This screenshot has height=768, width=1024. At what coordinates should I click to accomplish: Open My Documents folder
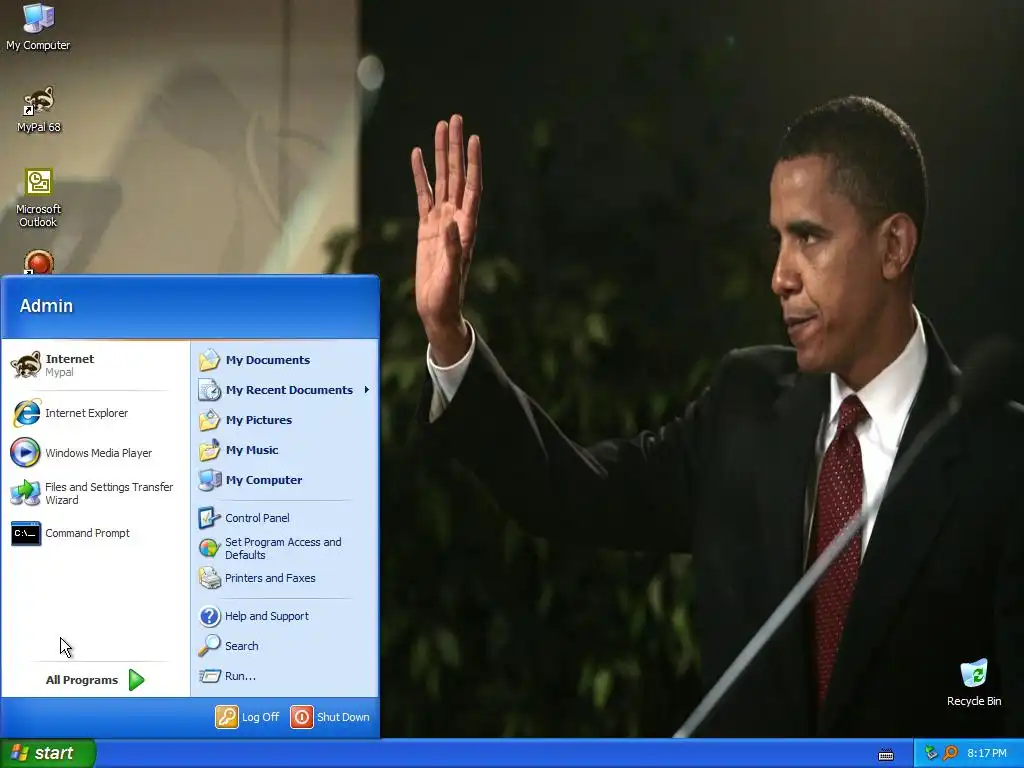click(285, 360)
